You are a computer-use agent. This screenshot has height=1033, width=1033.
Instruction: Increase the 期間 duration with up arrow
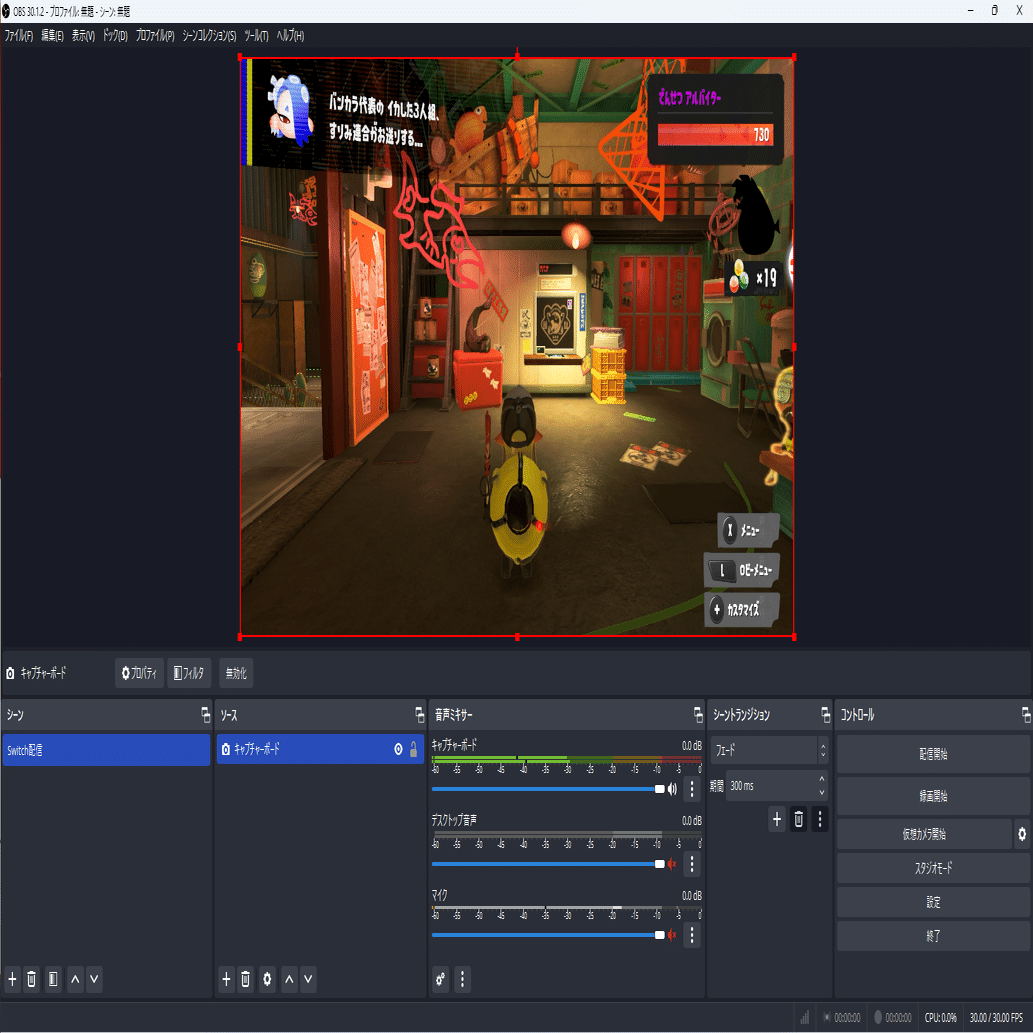(x=822, y=779)
